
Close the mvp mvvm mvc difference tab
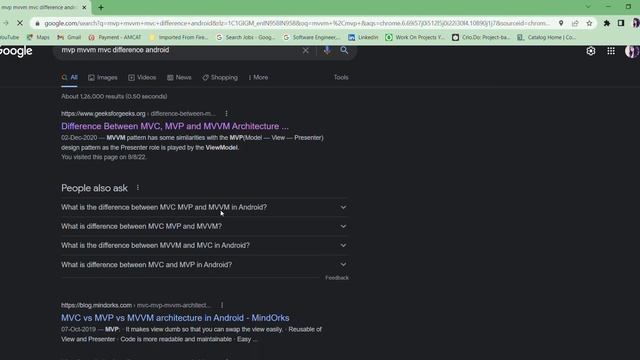(x=84, y=7)
